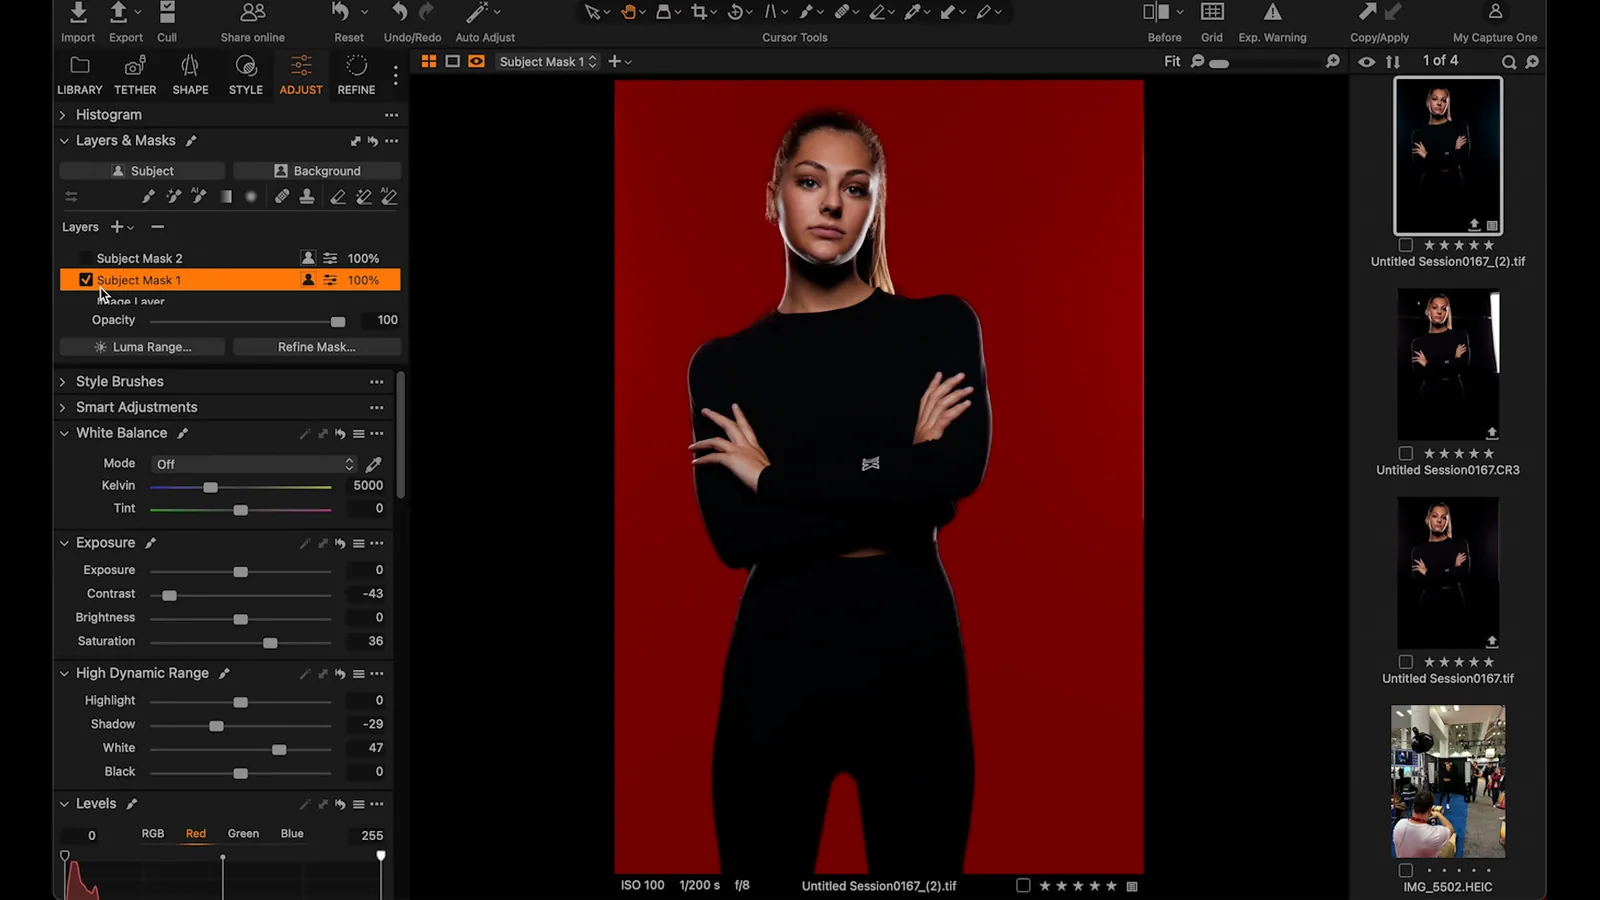1600x900 pixels.
Task: Switch to the LIBRARY tab
Action: click(x=80, y=76)
